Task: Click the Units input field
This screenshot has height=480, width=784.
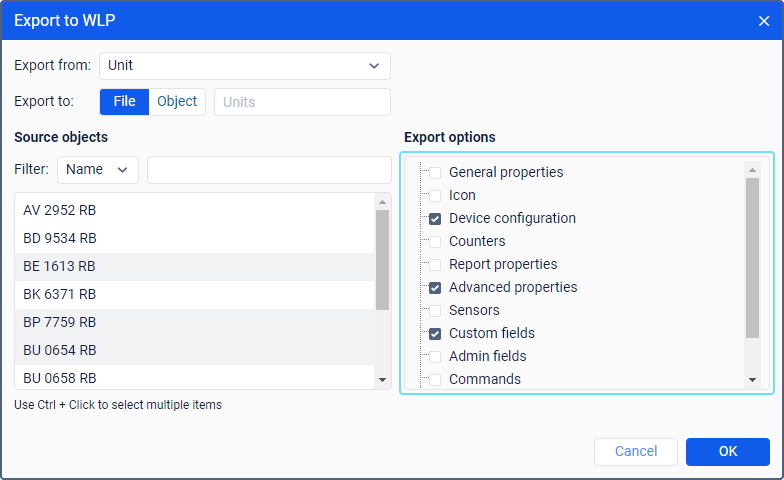Action: tap(301, 102)
